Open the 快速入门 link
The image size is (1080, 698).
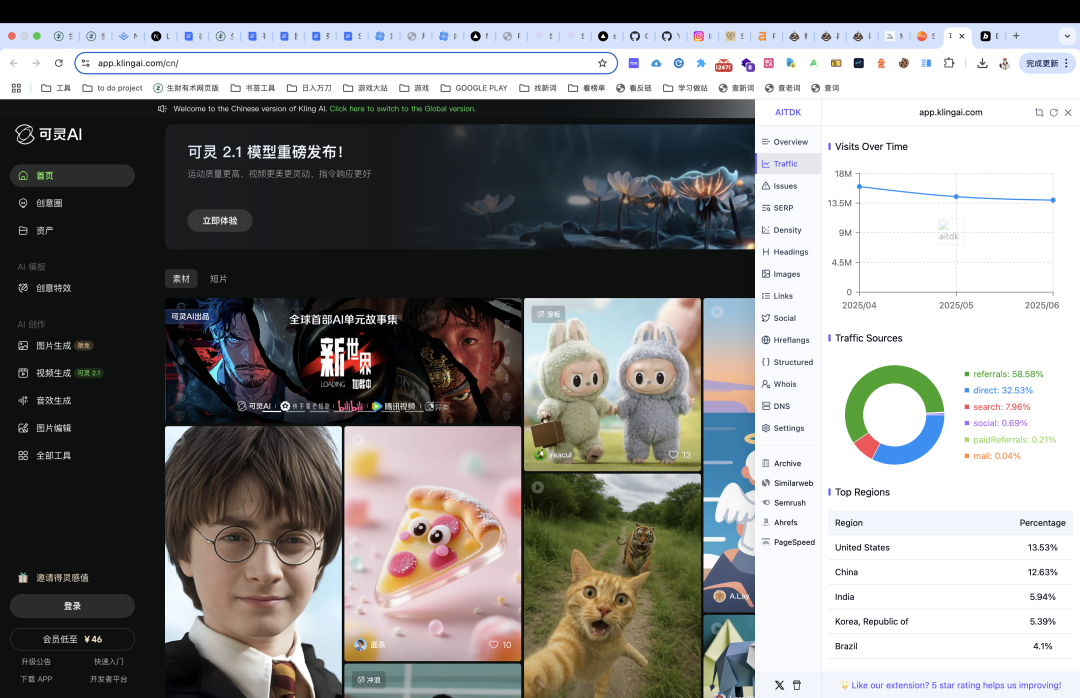click(x=109, y=661)
